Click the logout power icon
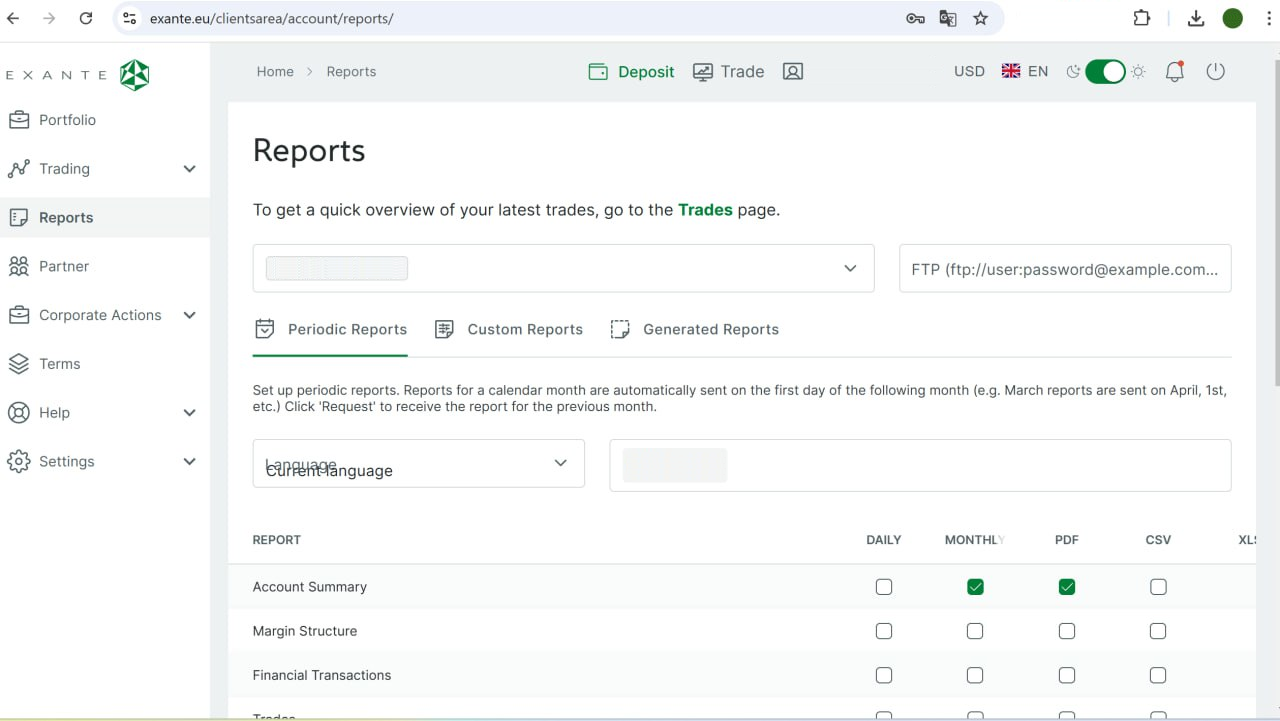 pyautogui.click(x=1215, y=71)
